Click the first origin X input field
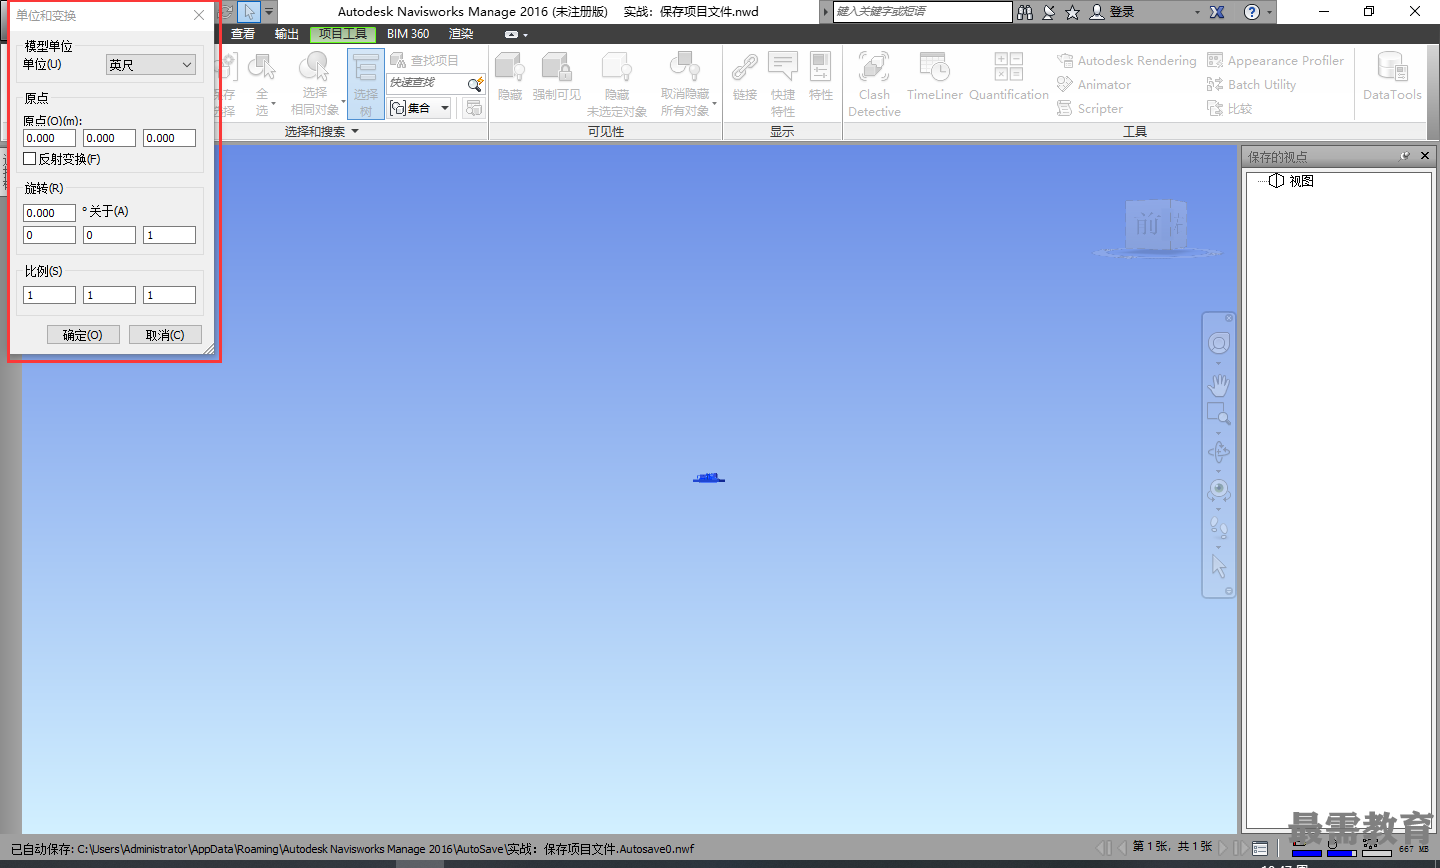Image resolution: width=1440 pixels, height=868 pixels. coord(49,138)
